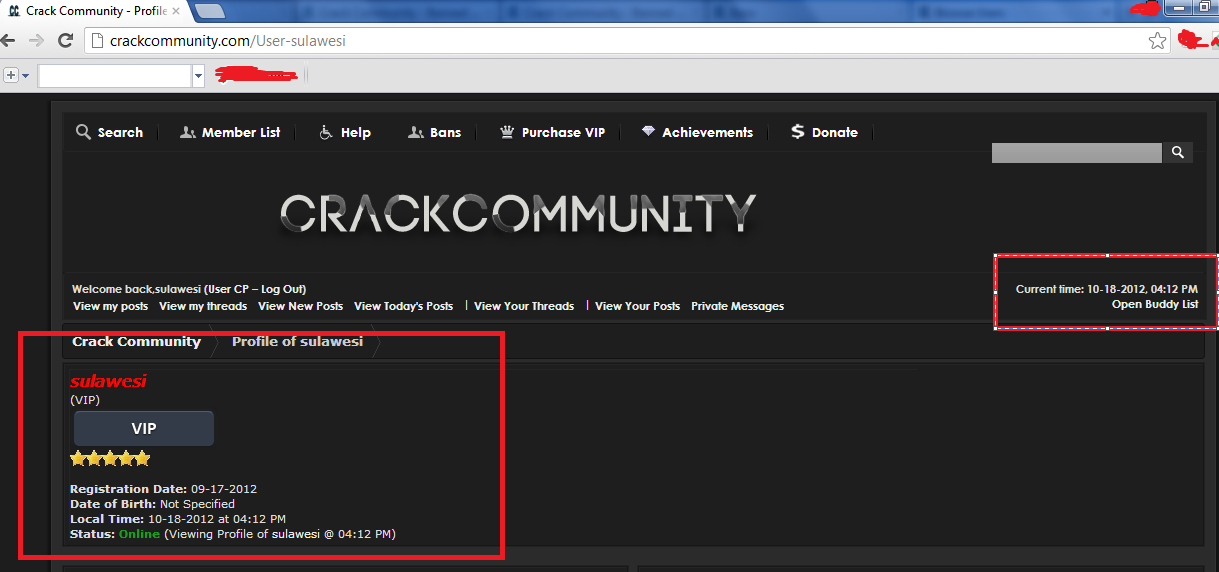Click the five gold stars rating
The height and width of the screenshot is (572, 1219).
pyautogui.click(x=110, y=459)
